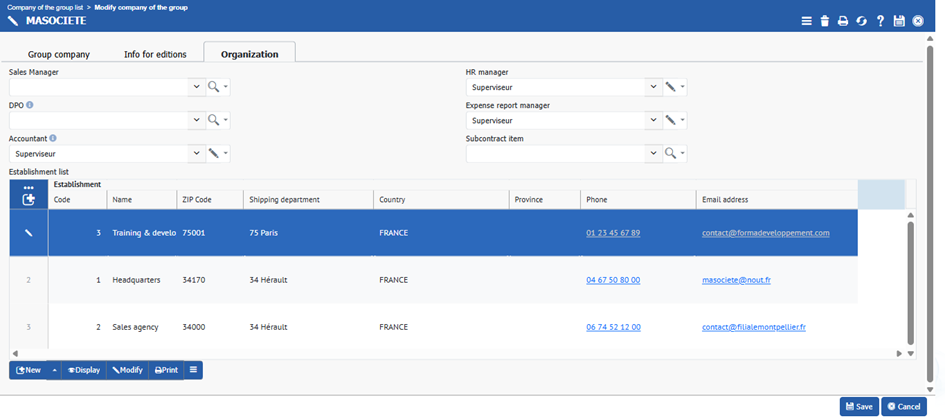Click the Save button at the bottom
Viewport: 945px width, 417px height.
[x=858, y=406]
